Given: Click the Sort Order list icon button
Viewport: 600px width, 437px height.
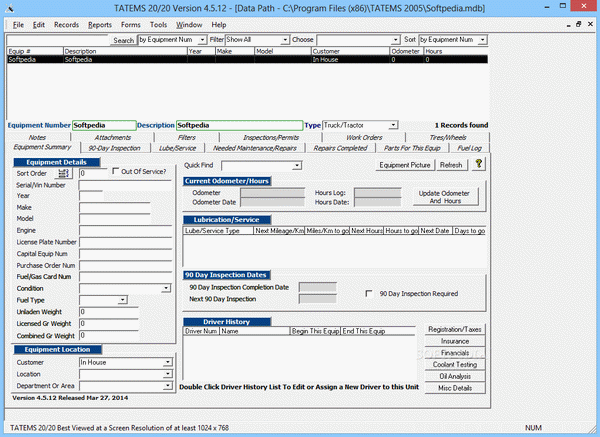Looking at the screenshot, I should (64, 173).
